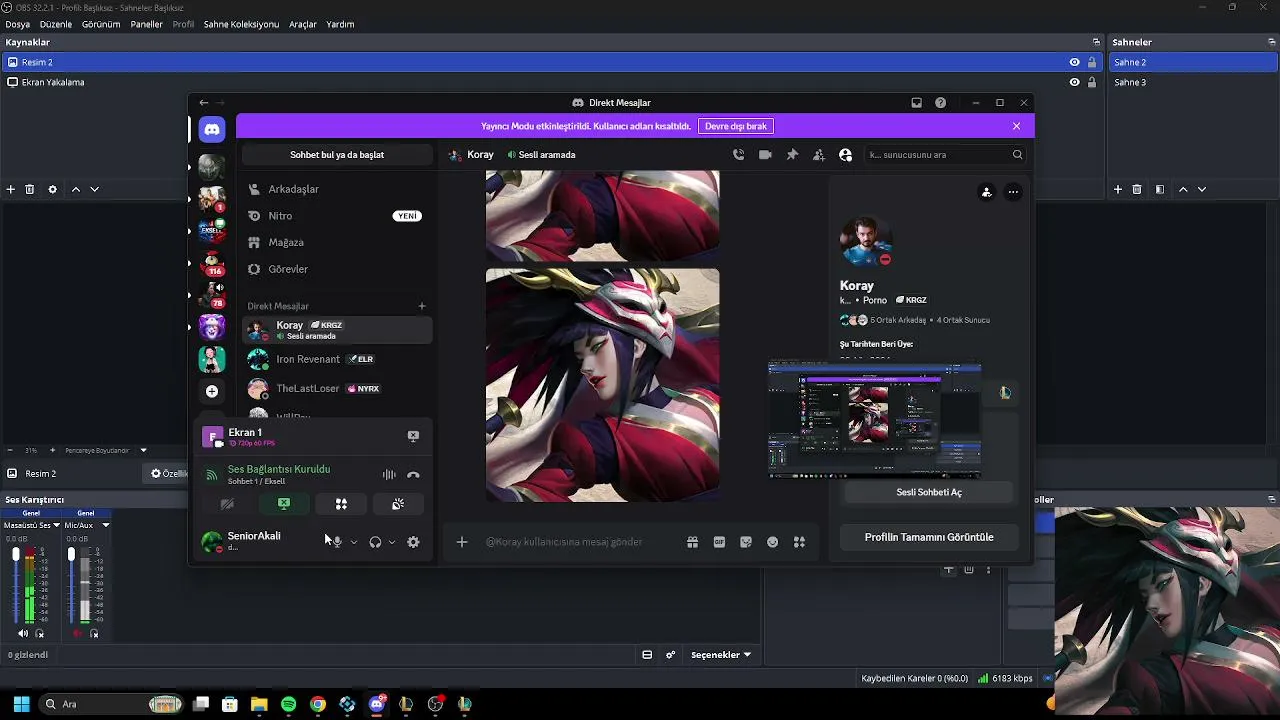Add a new source in OBS Kaynaklar
The width and height of the screenshot is (1280, 720).
click(x=11, y=189)
